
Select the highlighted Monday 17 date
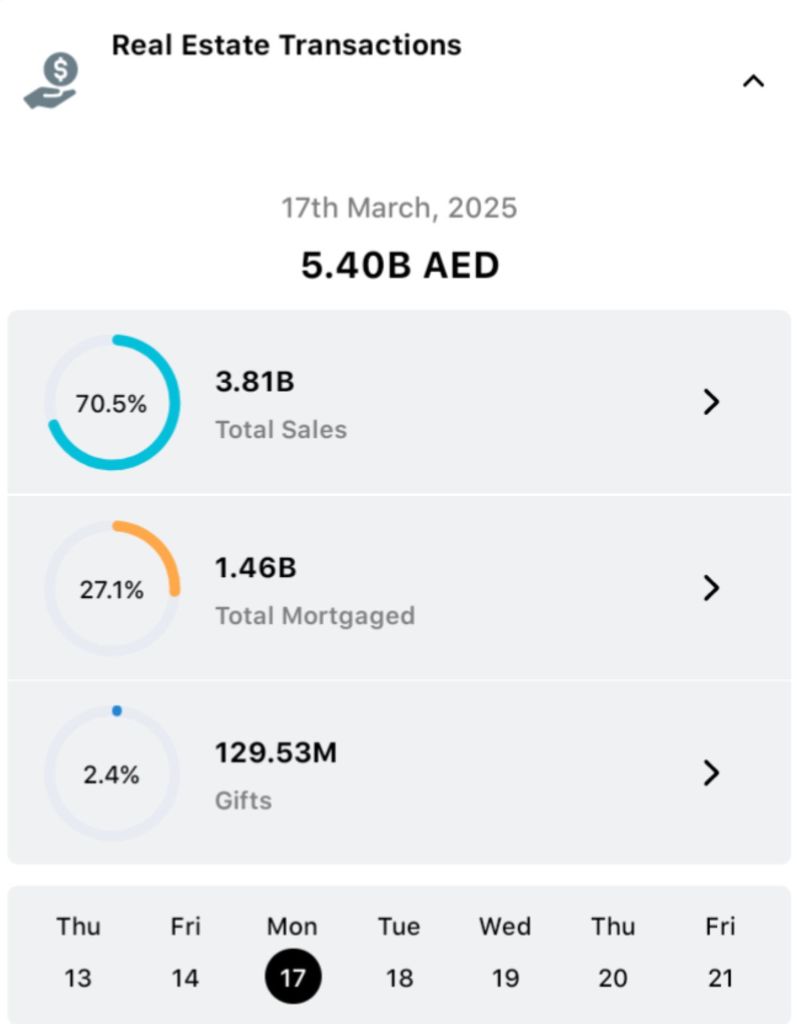coord(292,976)
